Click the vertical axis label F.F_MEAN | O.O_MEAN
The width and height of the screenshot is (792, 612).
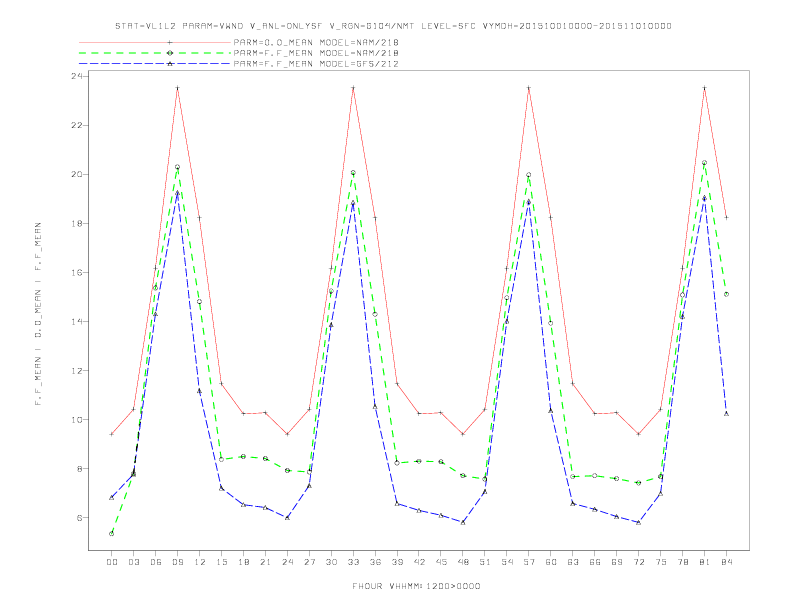(38, 314)
